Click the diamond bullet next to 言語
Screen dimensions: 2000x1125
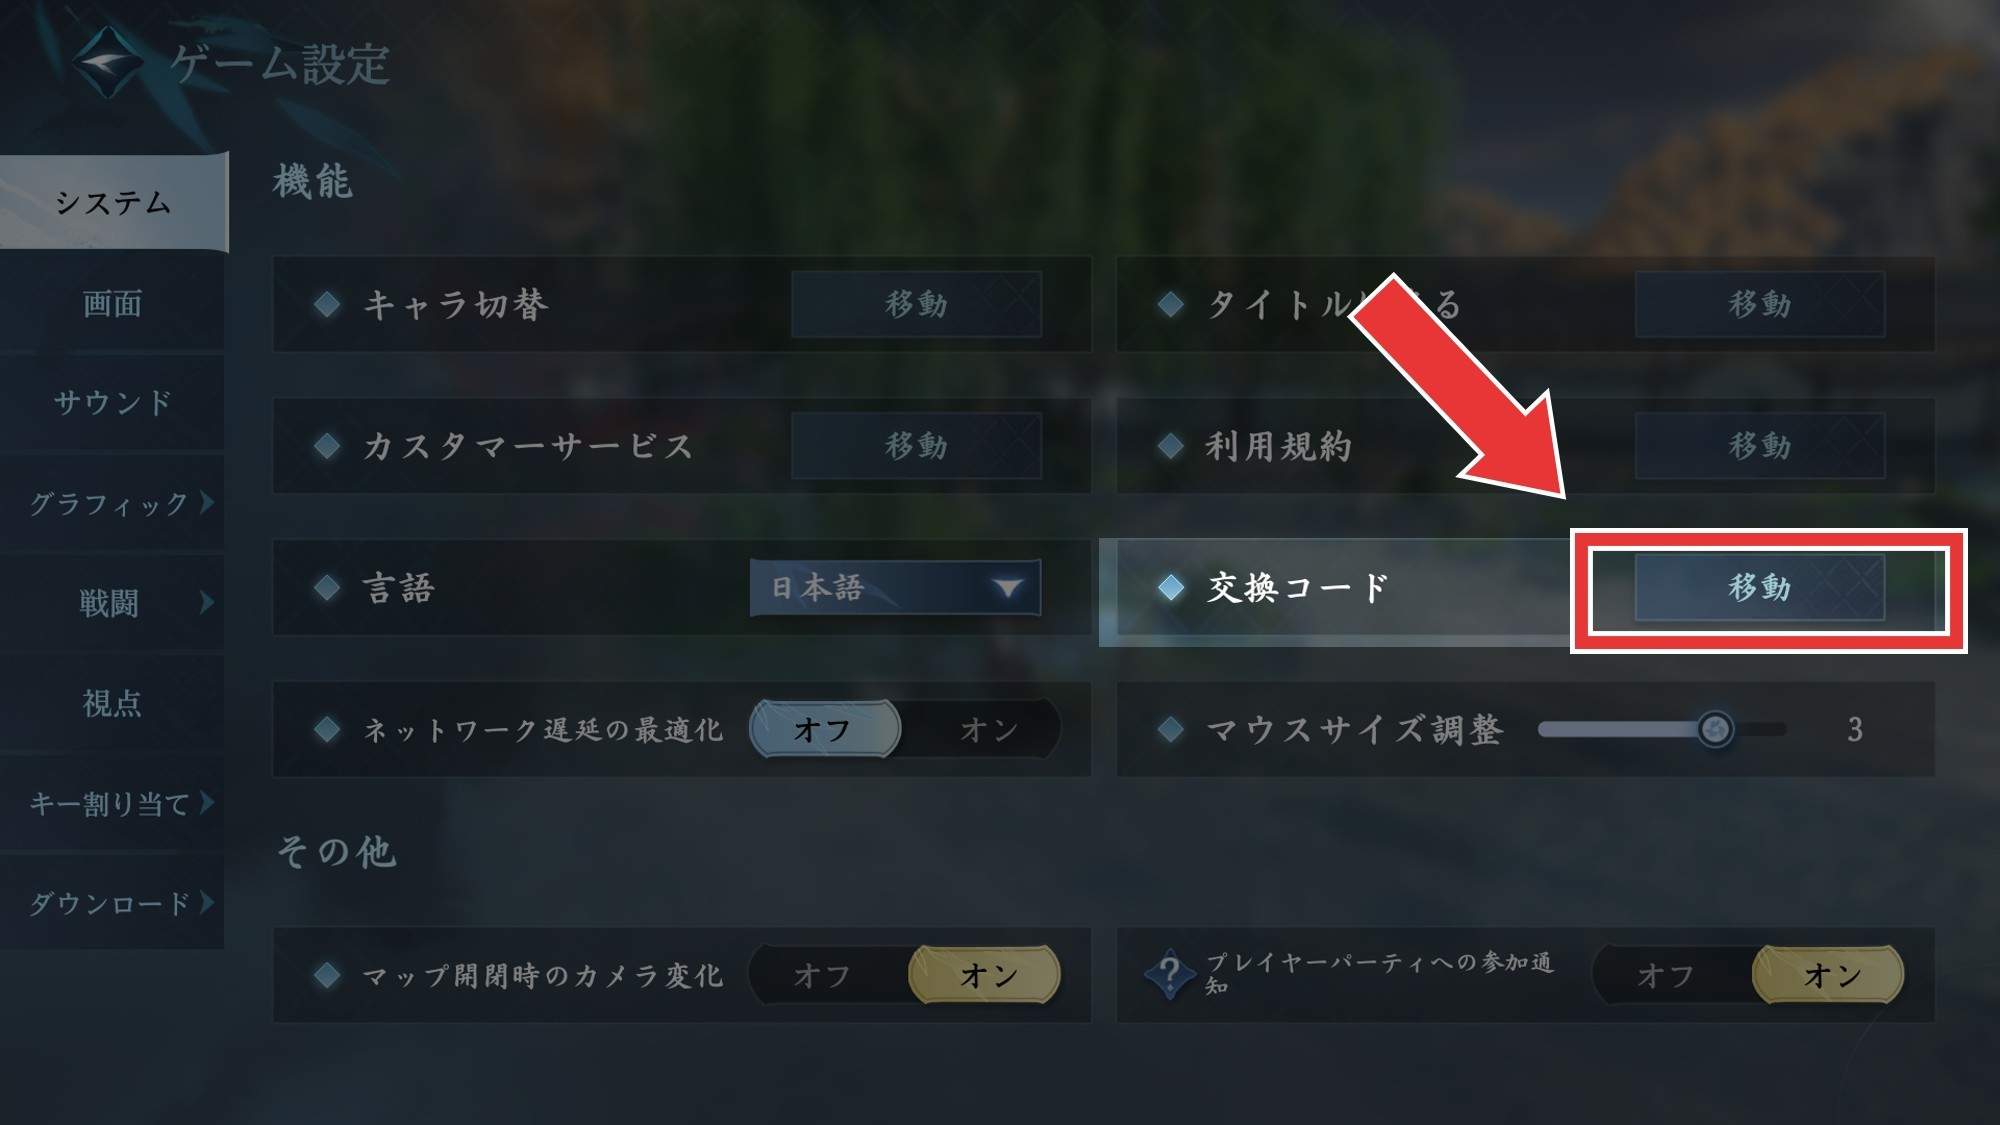327,588
